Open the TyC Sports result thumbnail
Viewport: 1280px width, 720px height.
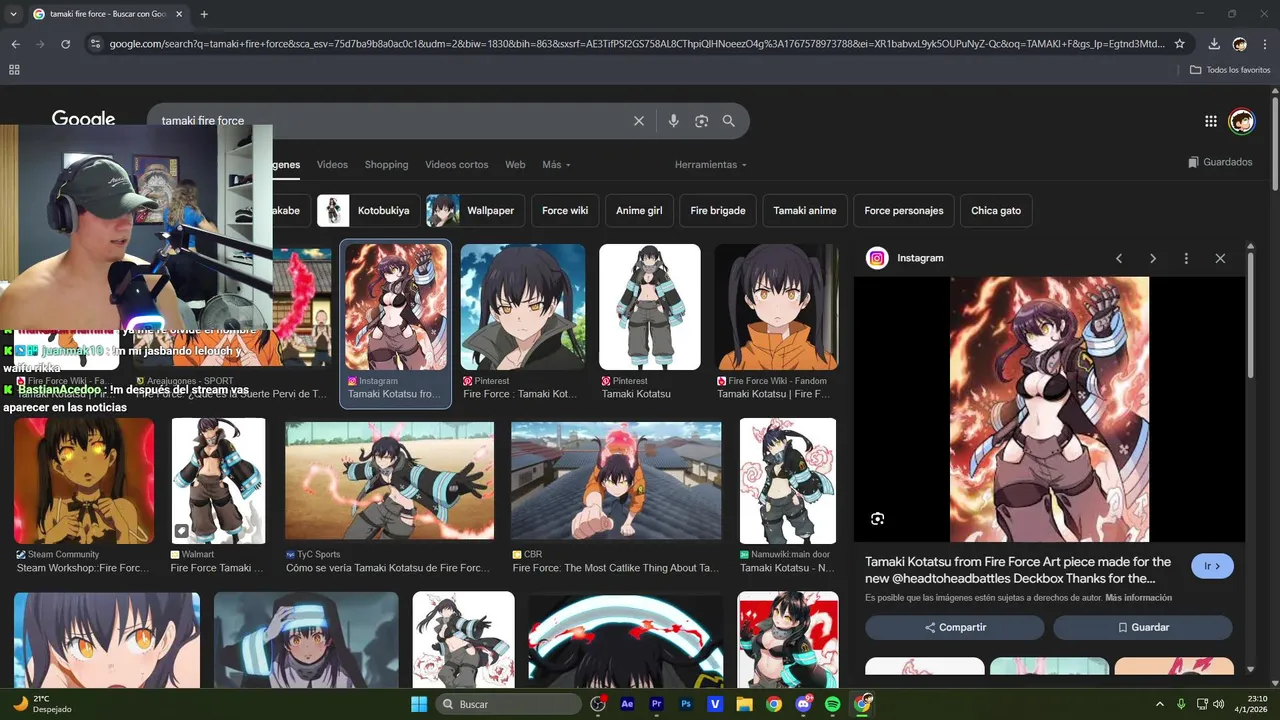point(389,481)
